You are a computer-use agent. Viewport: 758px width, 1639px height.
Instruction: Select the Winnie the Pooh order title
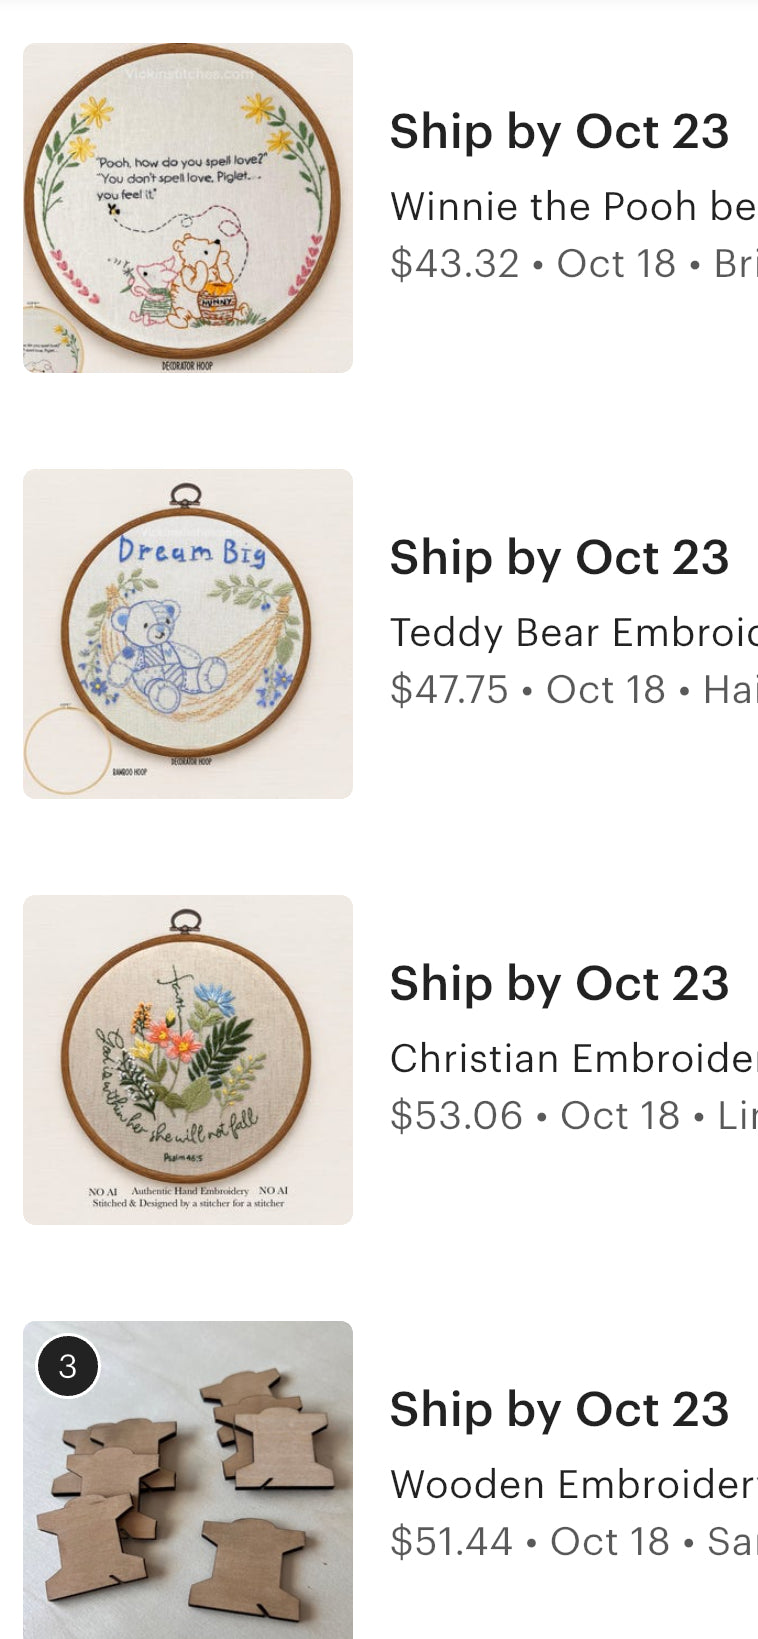point(572,206)
